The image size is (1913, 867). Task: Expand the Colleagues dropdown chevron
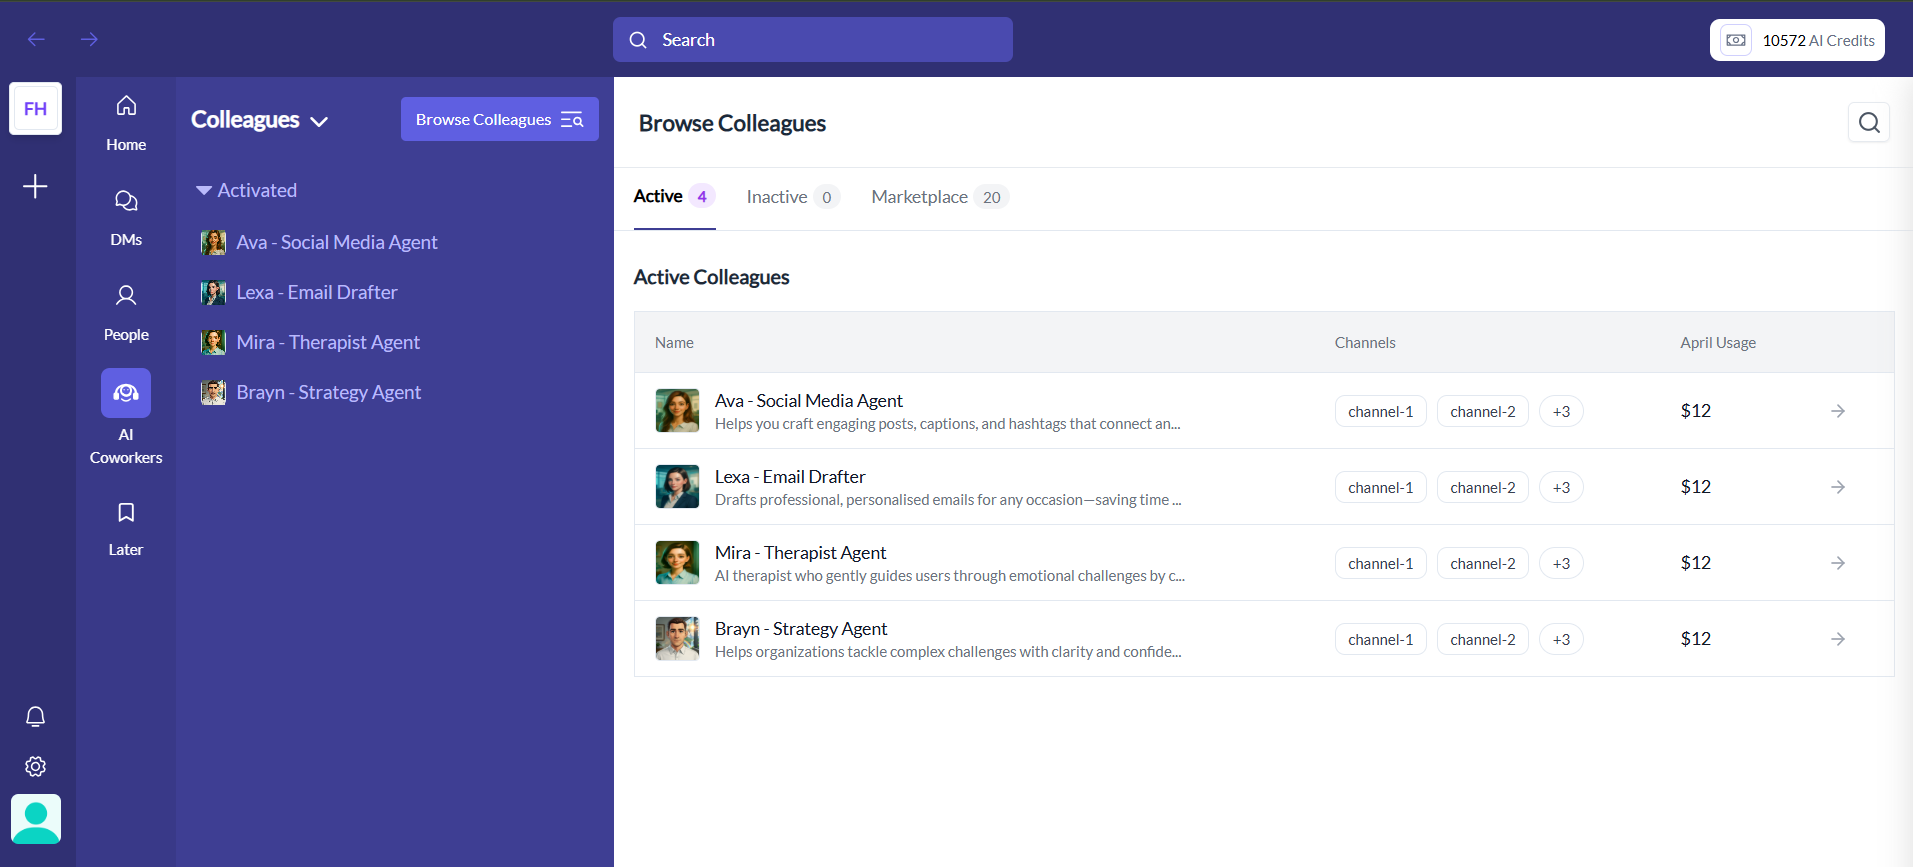(319, 122)
